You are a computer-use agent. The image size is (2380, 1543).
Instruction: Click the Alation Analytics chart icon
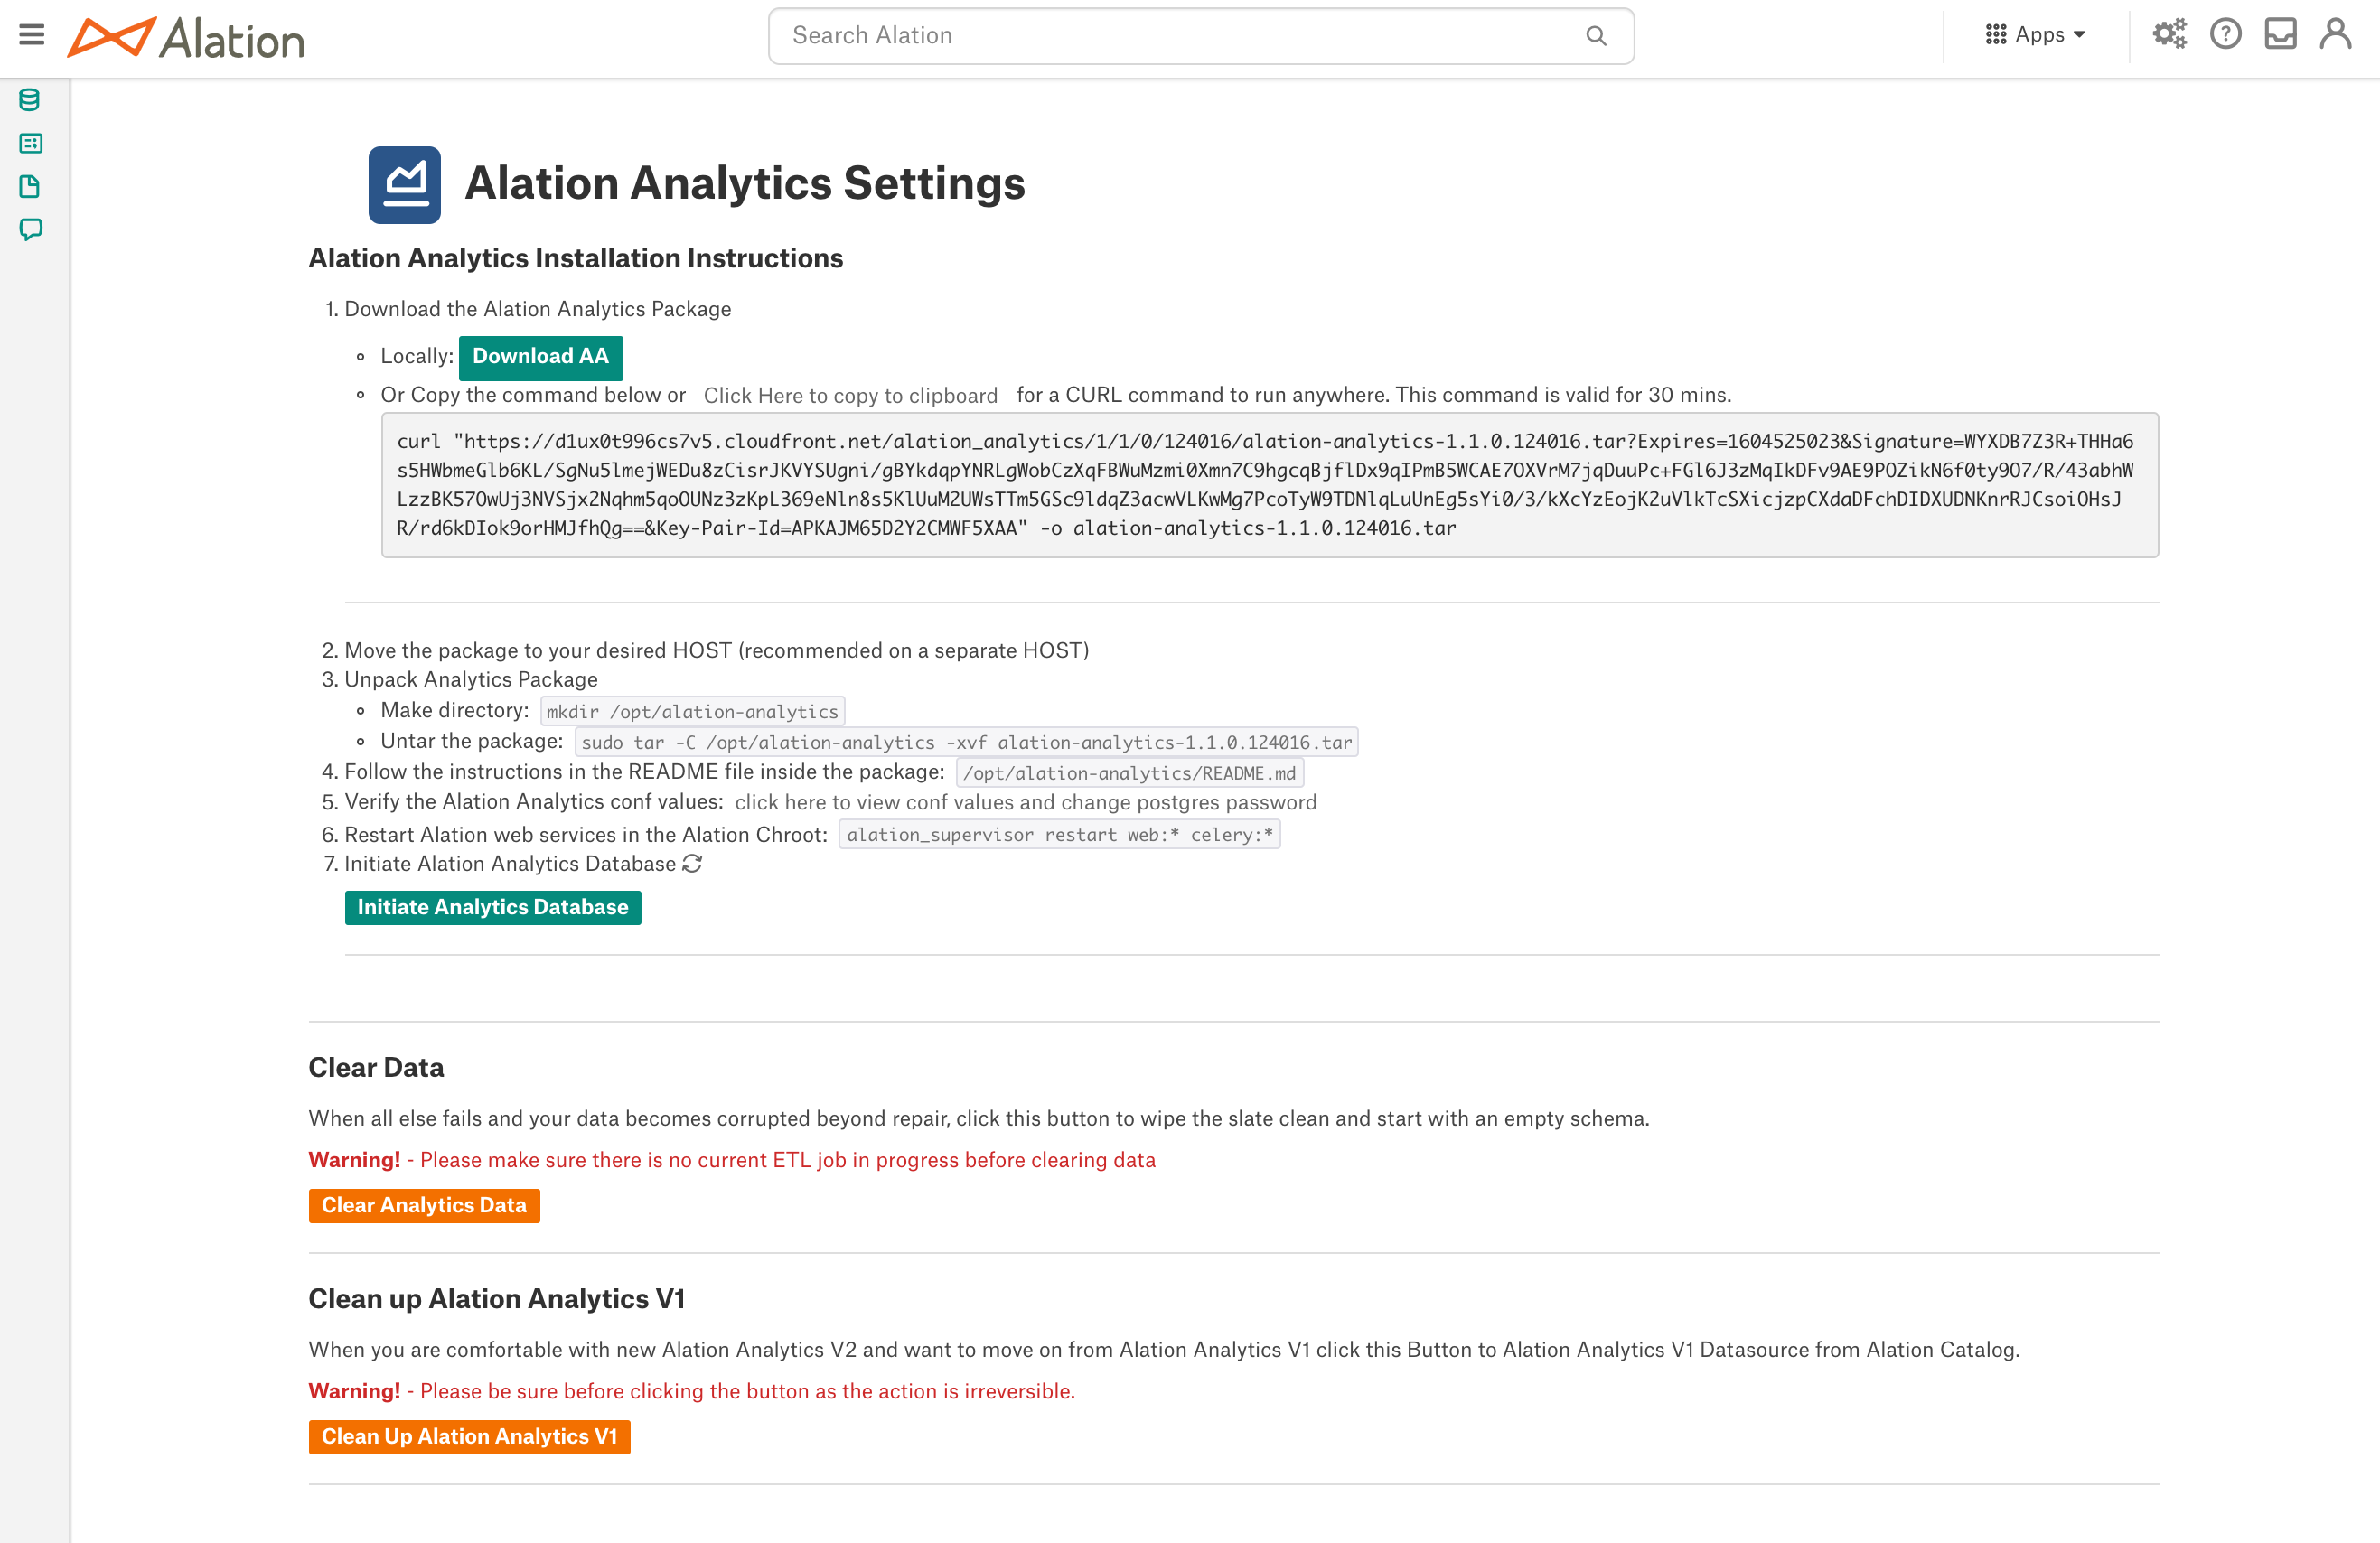pyautogui.click(x=404, y=184)
